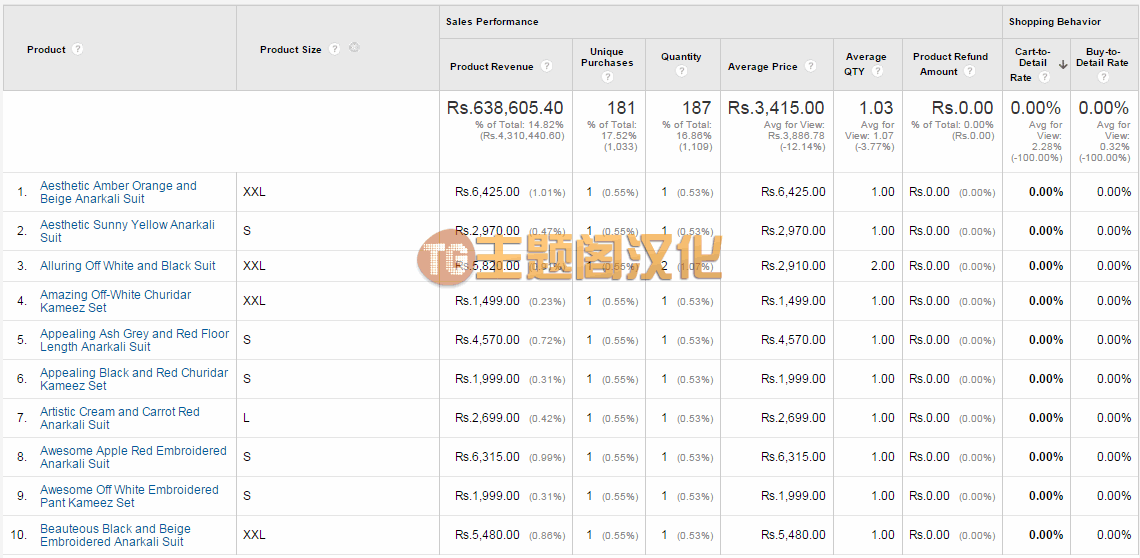This screenshot has height=558, width=1140.
Task: Open Artistic Cream and Carrot Red Anarkali Suit
Action: pos(120,418)
